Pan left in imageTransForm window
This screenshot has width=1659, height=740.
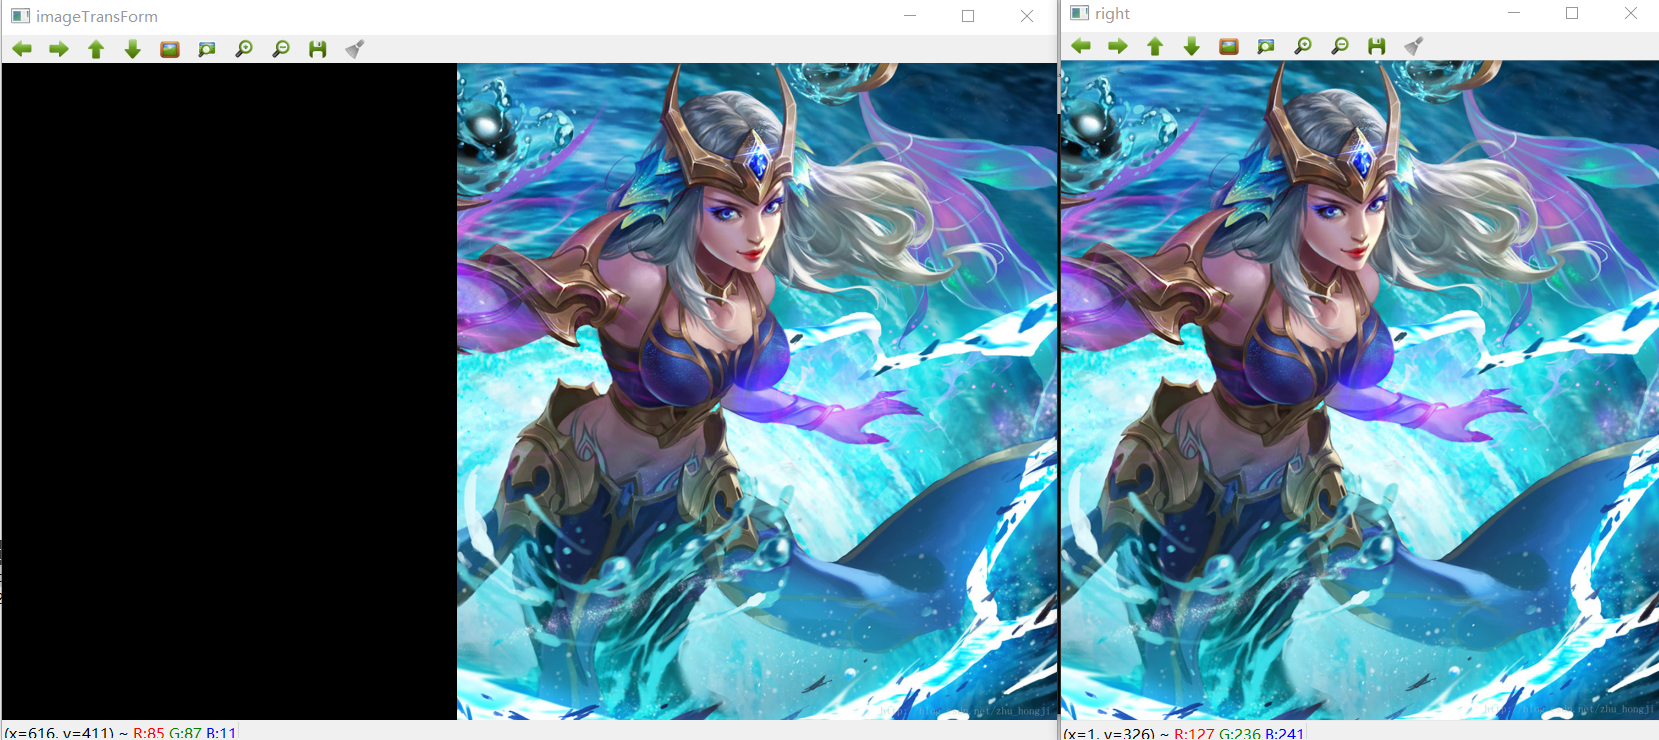[22, 49]
